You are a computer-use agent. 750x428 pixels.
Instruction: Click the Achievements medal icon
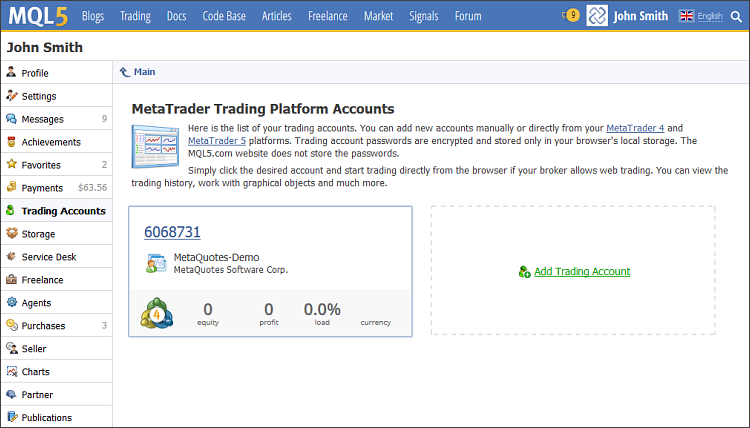point(11,141)
